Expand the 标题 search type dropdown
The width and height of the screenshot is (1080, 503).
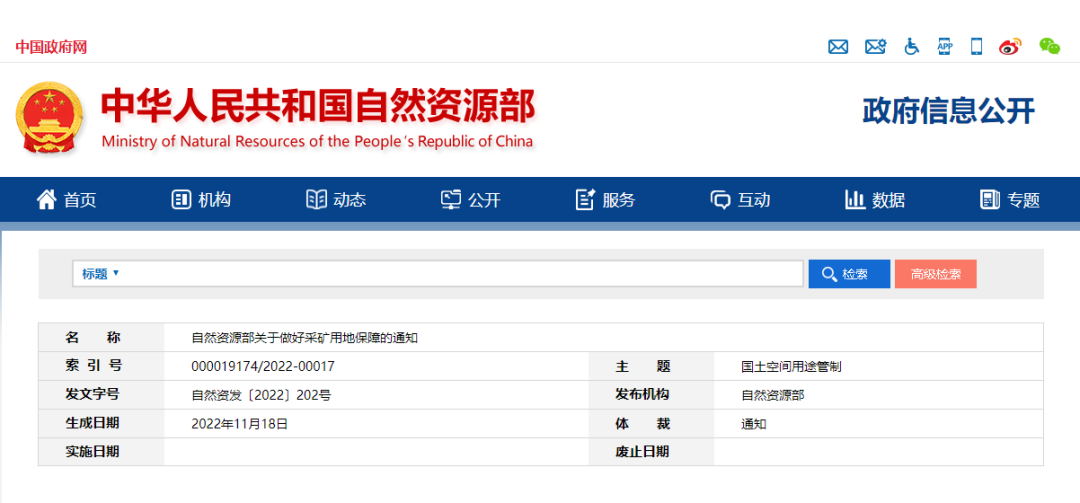click(101, 274)
